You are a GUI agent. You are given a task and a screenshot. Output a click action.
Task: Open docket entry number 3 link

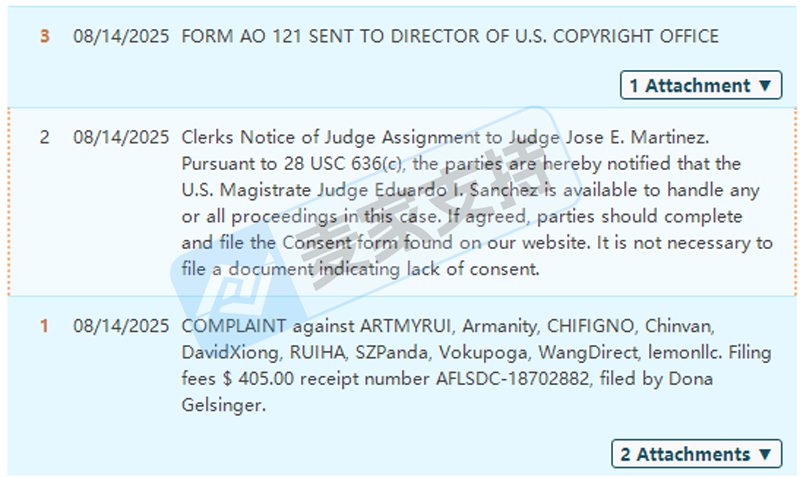[45, 36]
